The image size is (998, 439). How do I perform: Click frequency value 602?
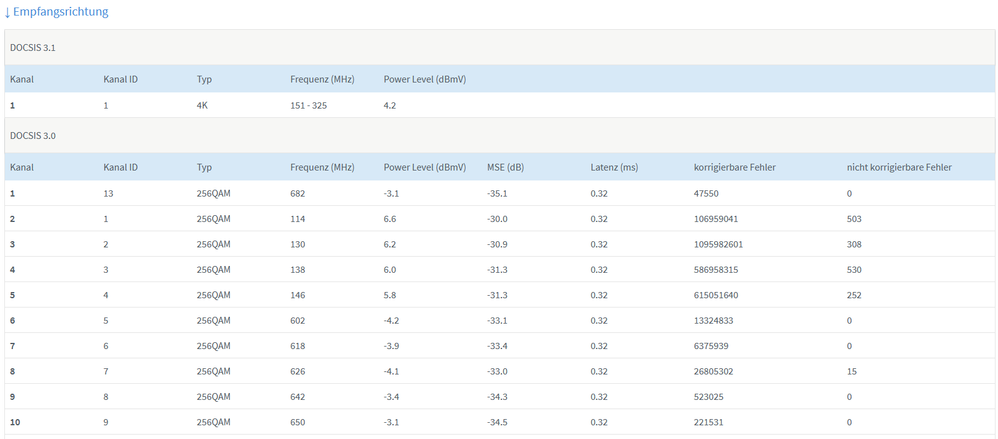click(x=298, y=321)
